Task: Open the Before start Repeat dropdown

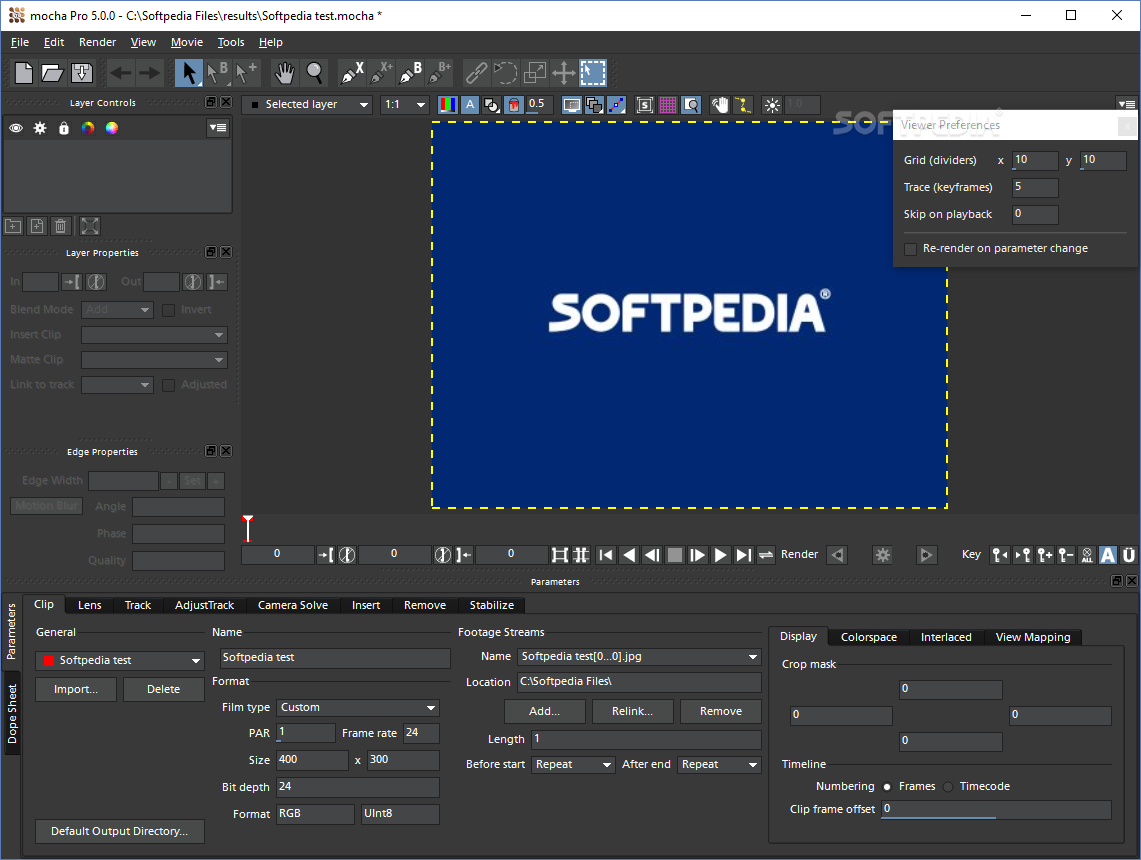Action: coord(573,765)
